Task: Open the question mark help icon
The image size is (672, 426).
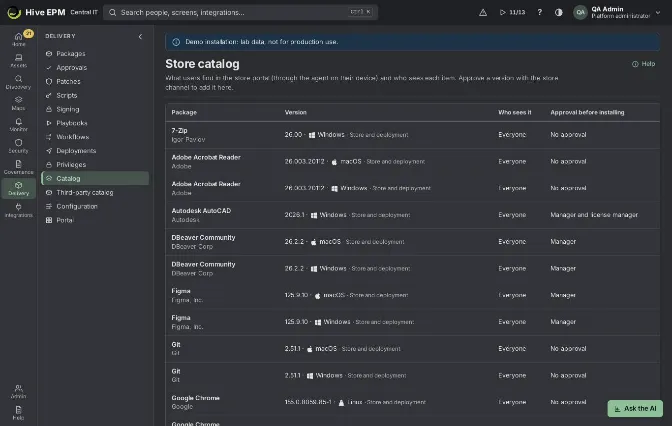Action: (540, 12)
